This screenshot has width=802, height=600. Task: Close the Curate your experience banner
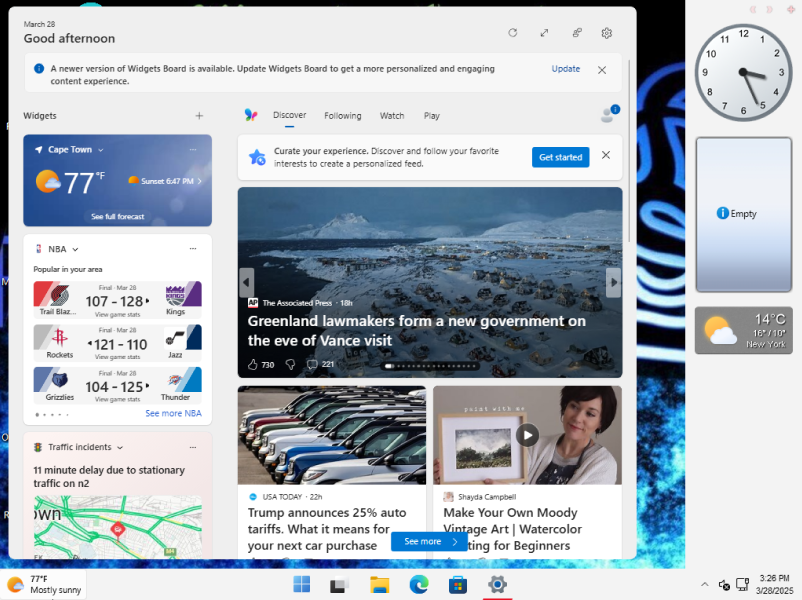[x=606, y=155]
